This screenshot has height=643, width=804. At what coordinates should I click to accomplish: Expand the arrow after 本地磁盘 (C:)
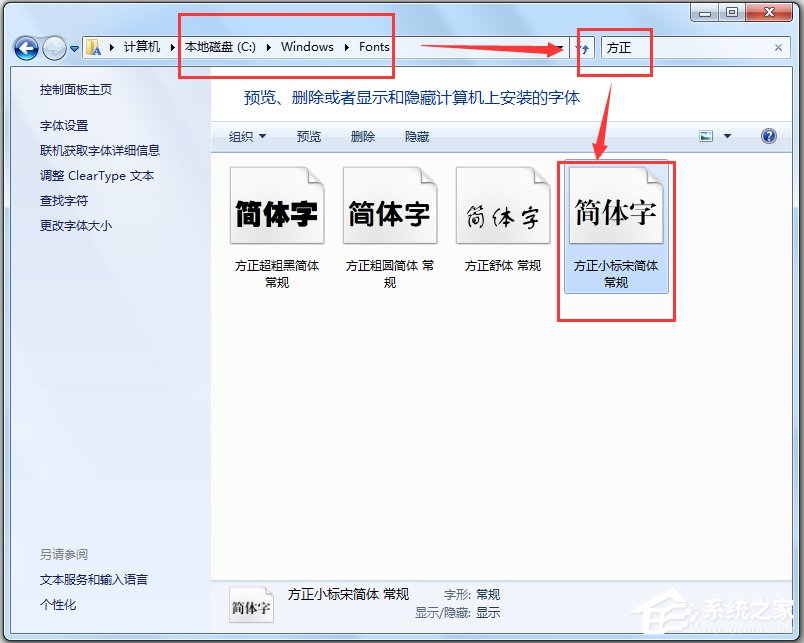(x=269, y=48)
